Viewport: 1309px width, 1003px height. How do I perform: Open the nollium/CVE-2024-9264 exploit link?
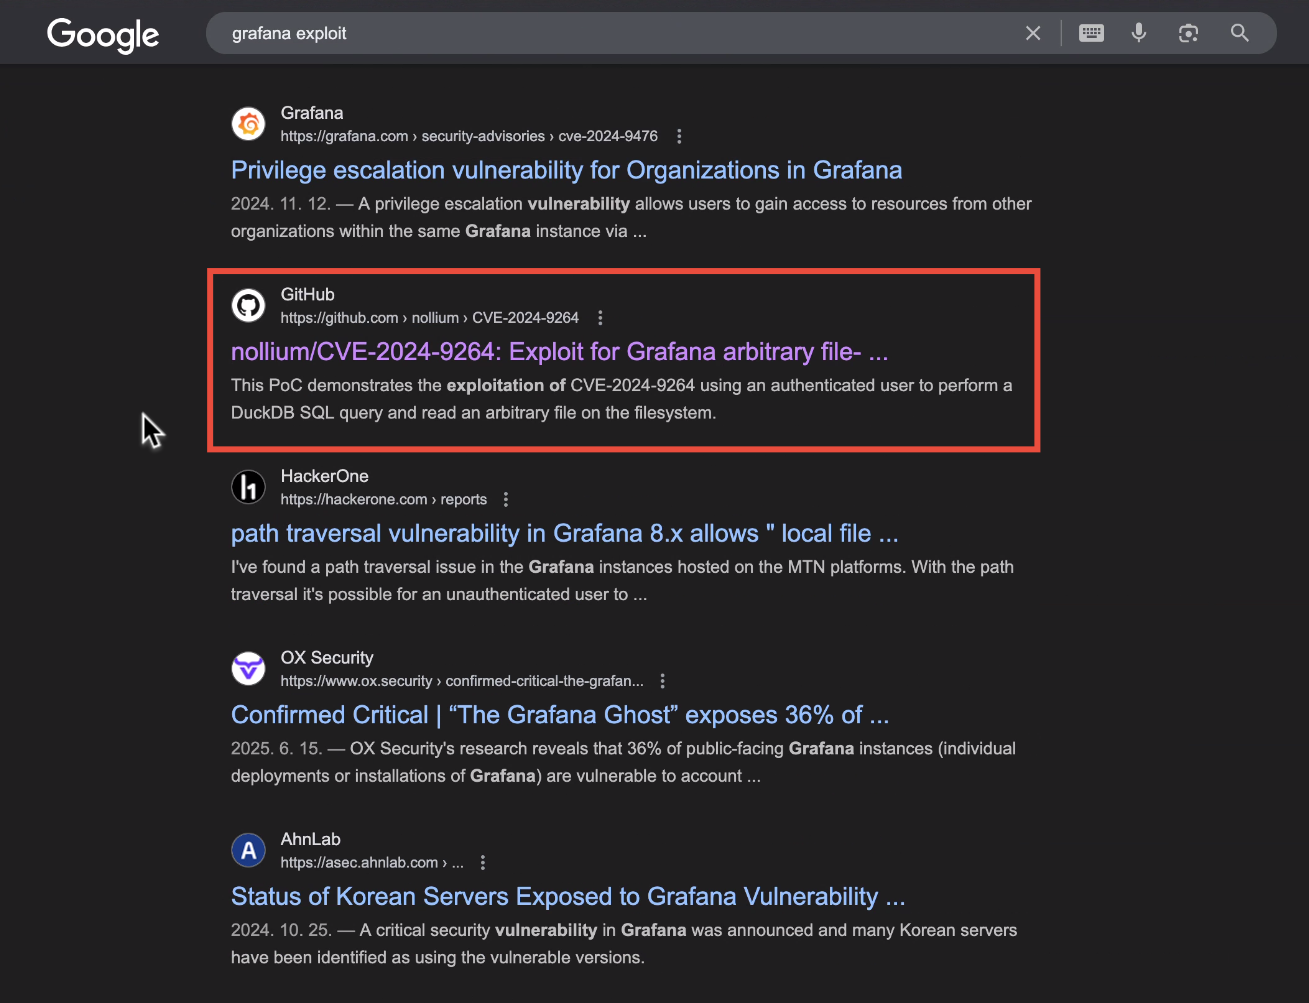pos(560,352)
